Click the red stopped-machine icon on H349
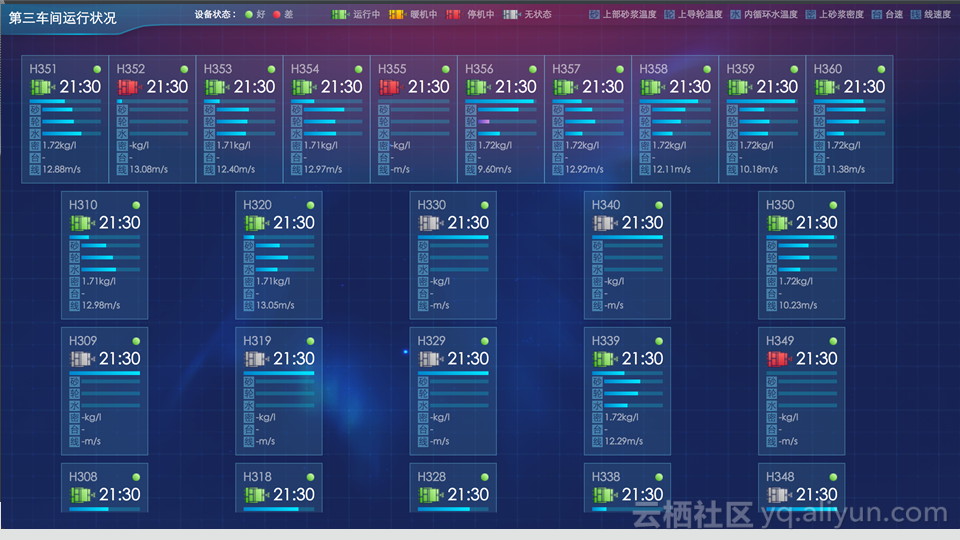This screenshot has height=540, width=960. point(778,359)
